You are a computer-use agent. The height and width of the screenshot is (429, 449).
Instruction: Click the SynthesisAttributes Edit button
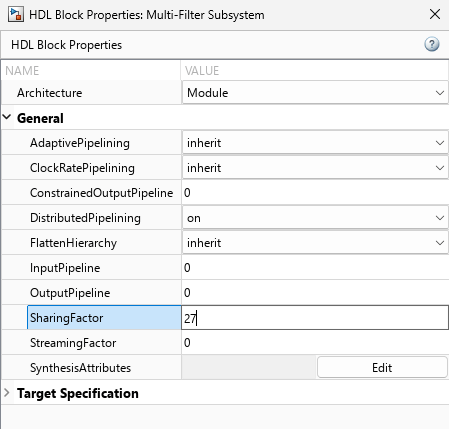[382, 368]
